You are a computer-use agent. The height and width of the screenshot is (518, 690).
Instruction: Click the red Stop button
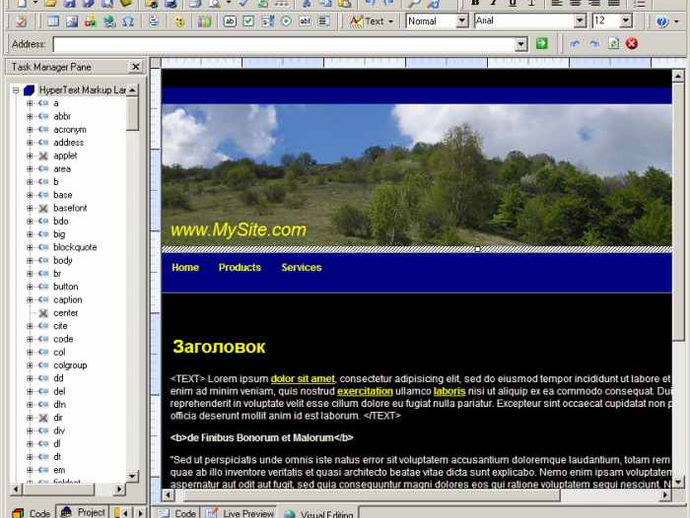coord(632,44)
